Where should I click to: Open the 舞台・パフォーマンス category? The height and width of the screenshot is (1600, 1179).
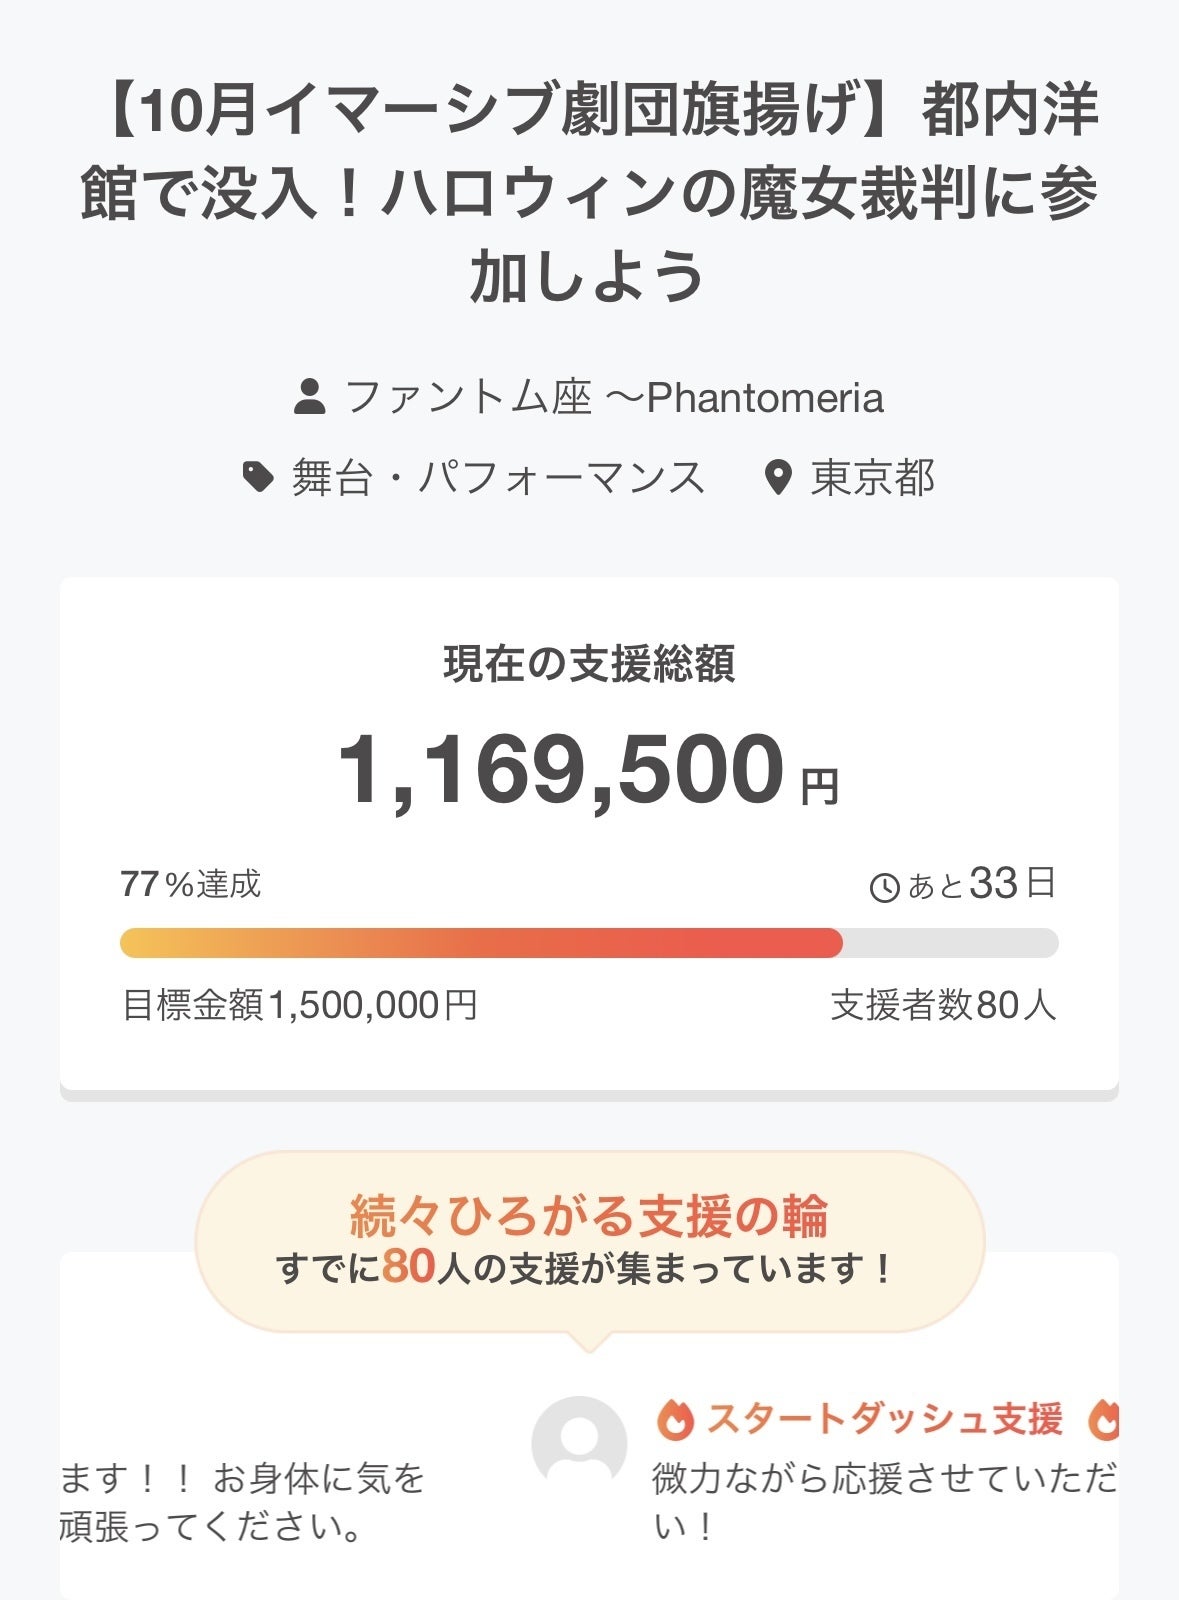tap(498, 477)
